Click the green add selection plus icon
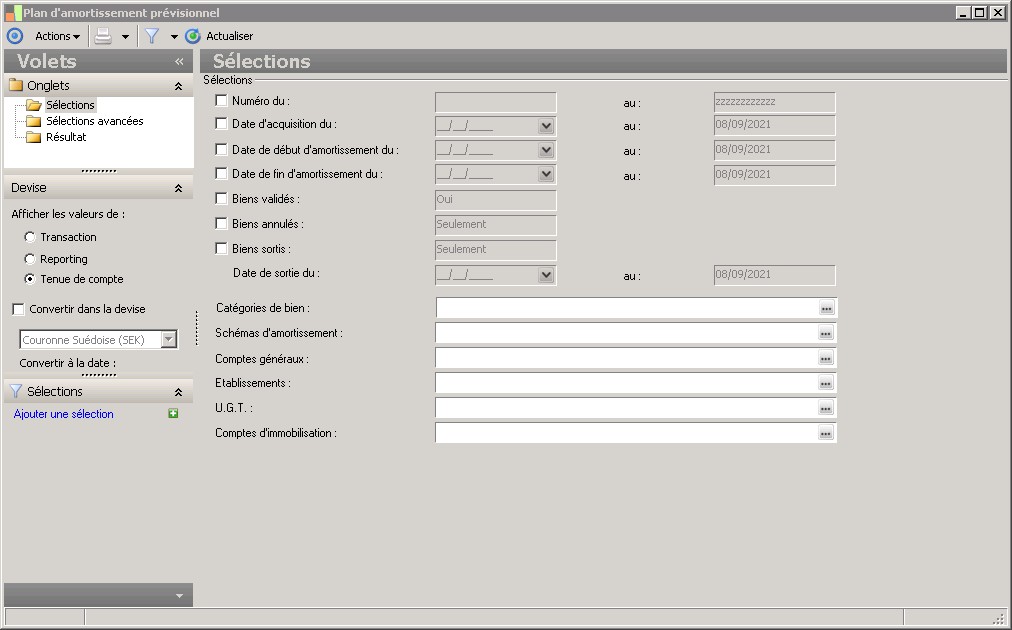The image size is (1012, 630). 173,413
